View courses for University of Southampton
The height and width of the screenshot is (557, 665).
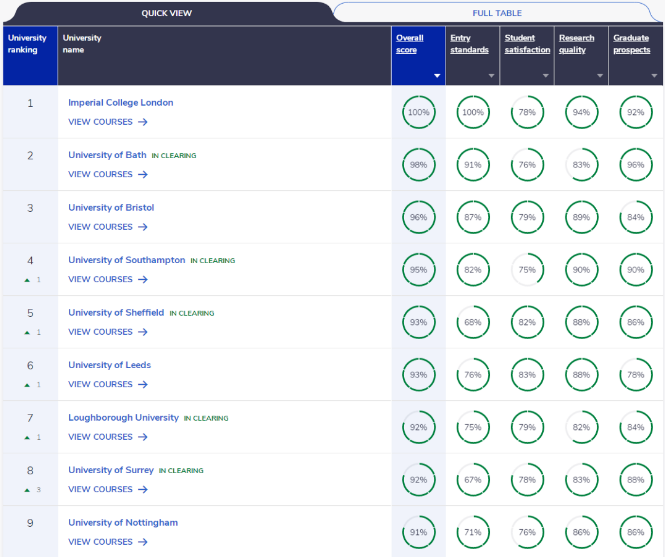pyautogui.click(x=108, y=280)
